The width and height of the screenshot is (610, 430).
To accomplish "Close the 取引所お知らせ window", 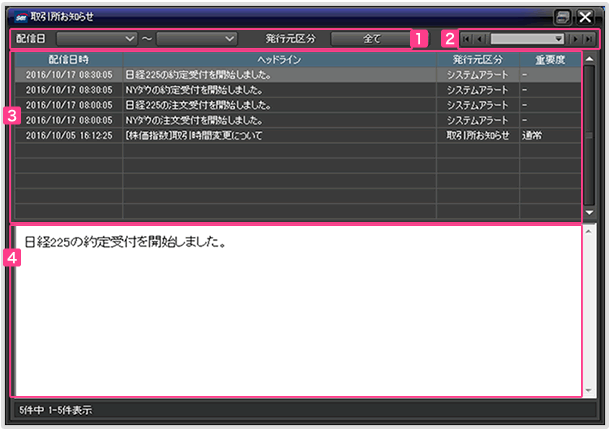I will click(585, 17).
